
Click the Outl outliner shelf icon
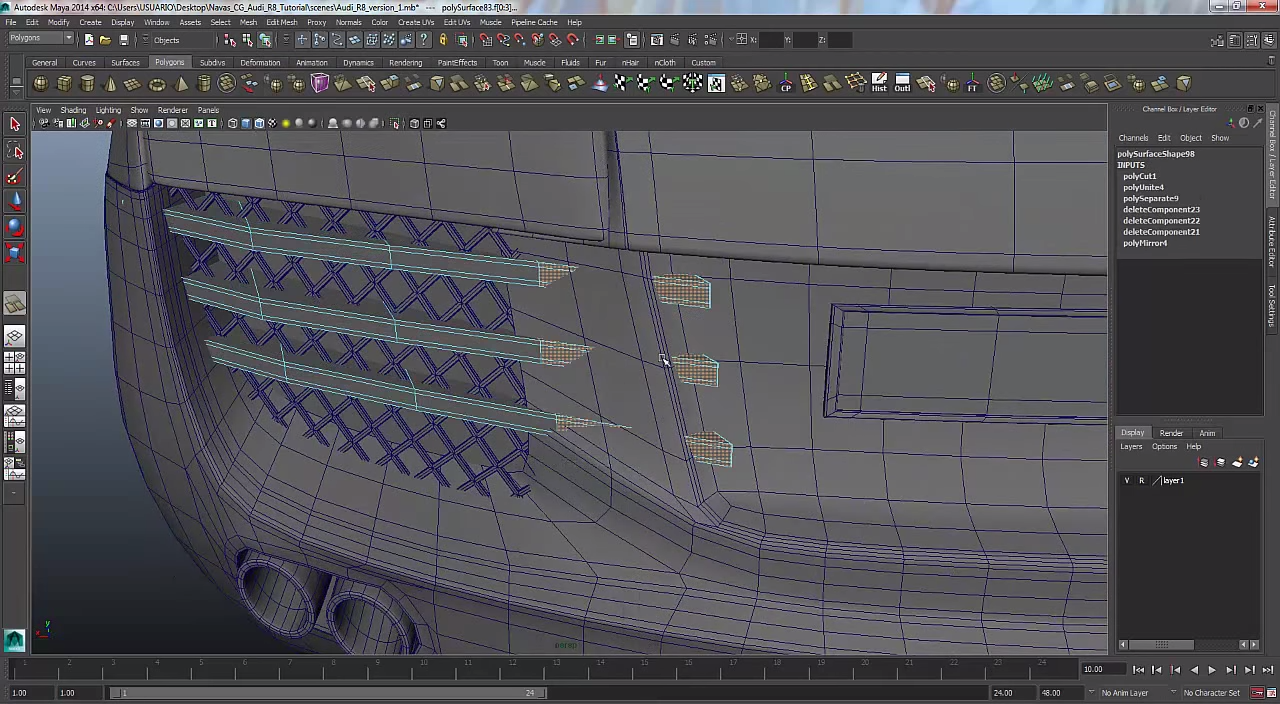point(902,84)
